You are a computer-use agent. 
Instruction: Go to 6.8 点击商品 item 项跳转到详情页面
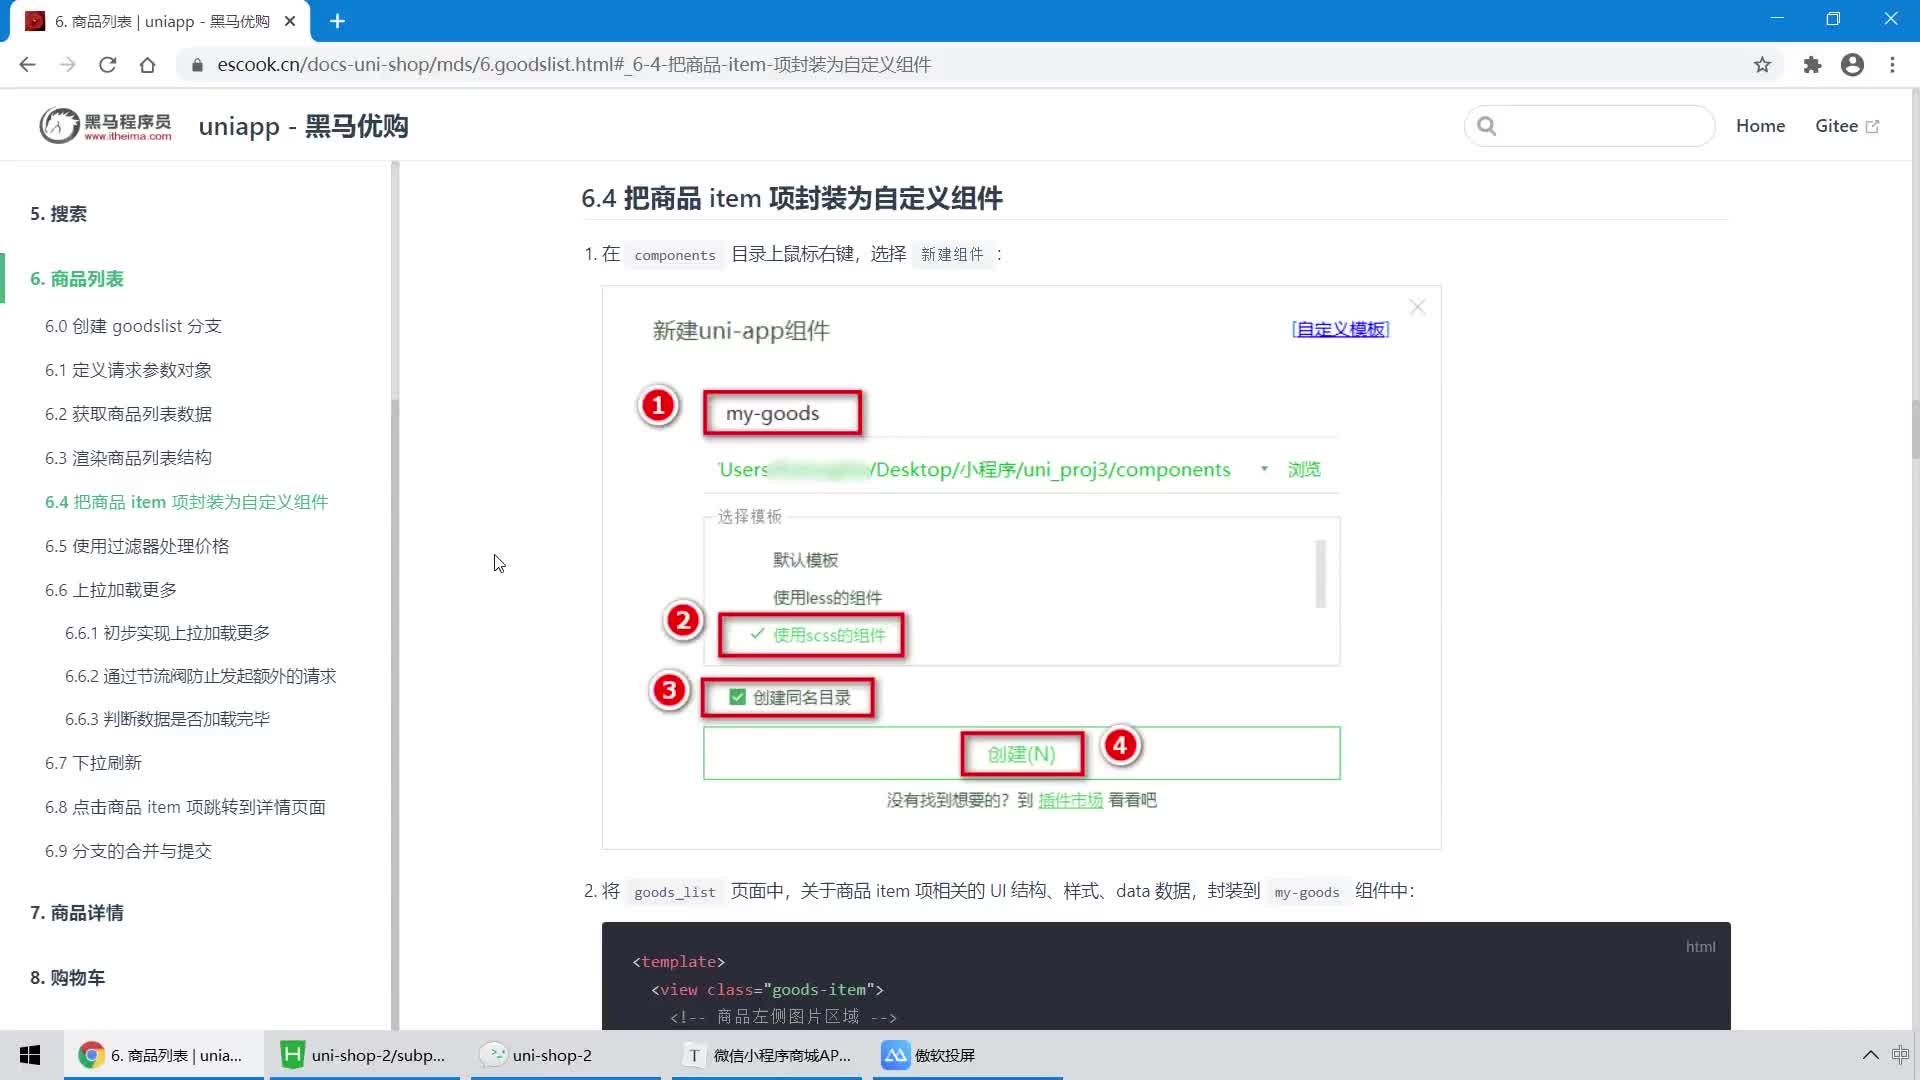[185, 807]
